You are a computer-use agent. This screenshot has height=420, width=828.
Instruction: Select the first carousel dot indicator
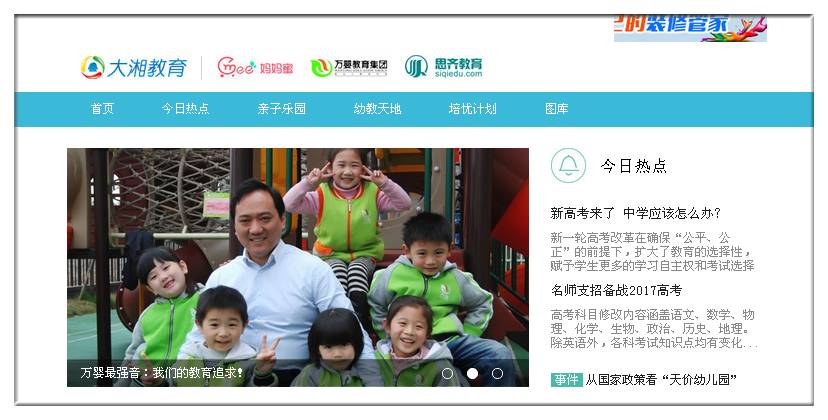point(447,374)
